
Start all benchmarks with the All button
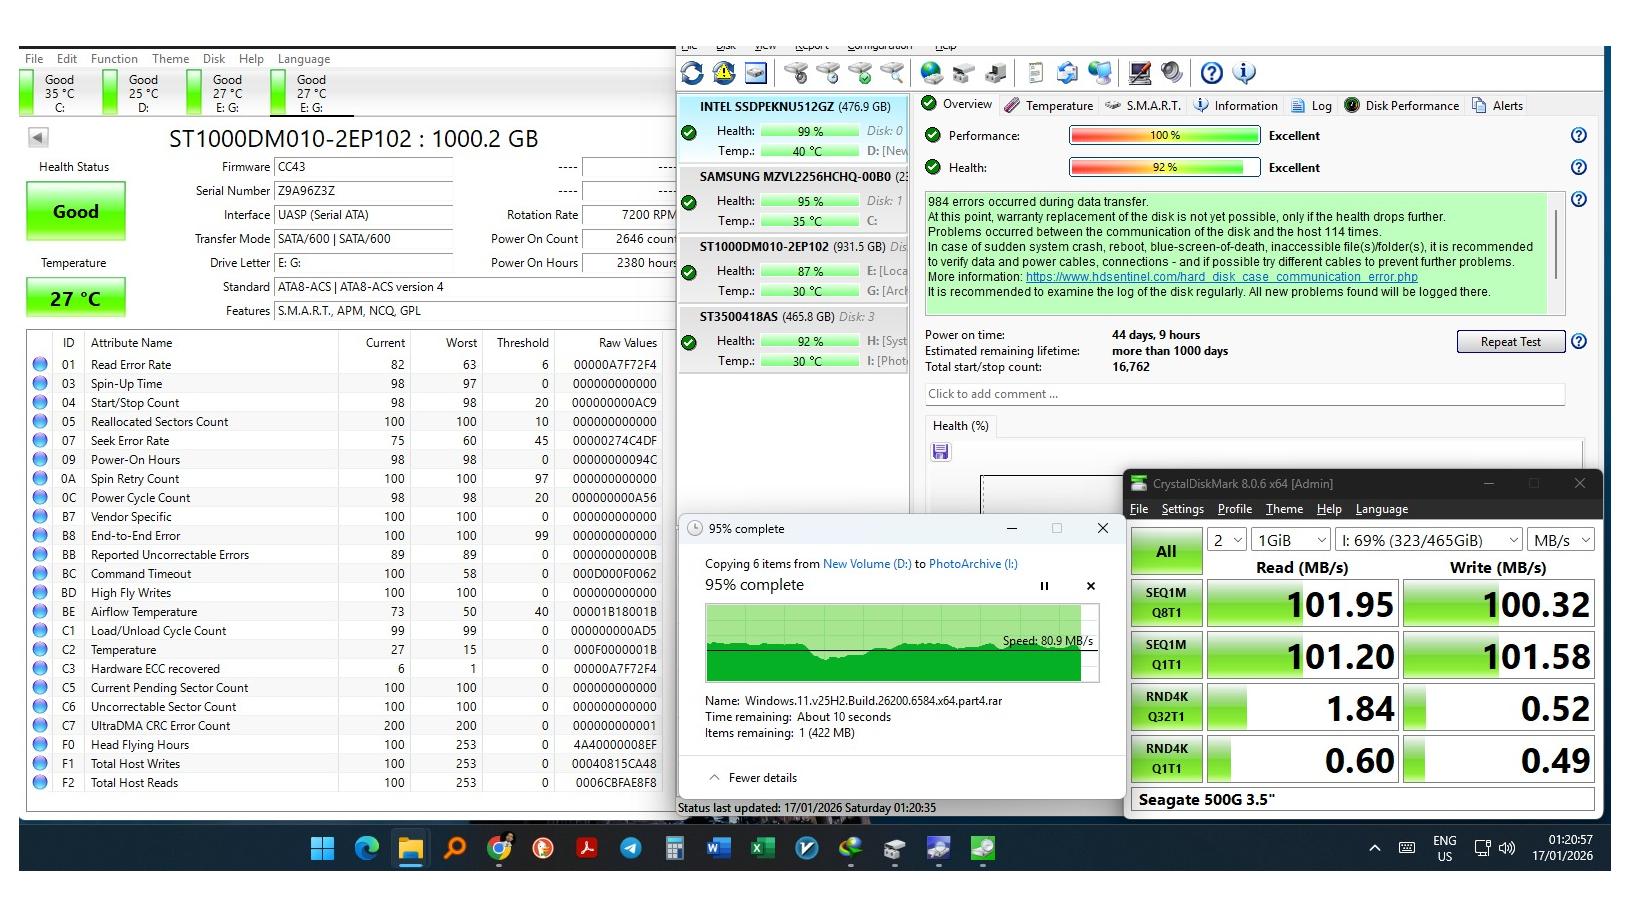pos(1165,551)
